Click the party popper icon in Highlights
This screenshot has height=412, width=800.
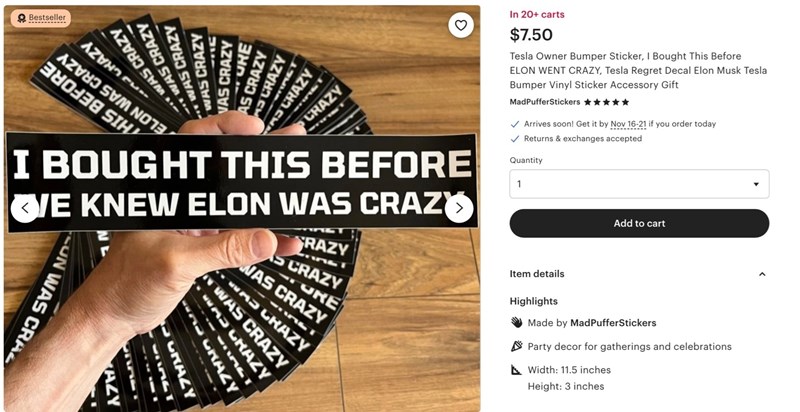click(x=517, y=347)
